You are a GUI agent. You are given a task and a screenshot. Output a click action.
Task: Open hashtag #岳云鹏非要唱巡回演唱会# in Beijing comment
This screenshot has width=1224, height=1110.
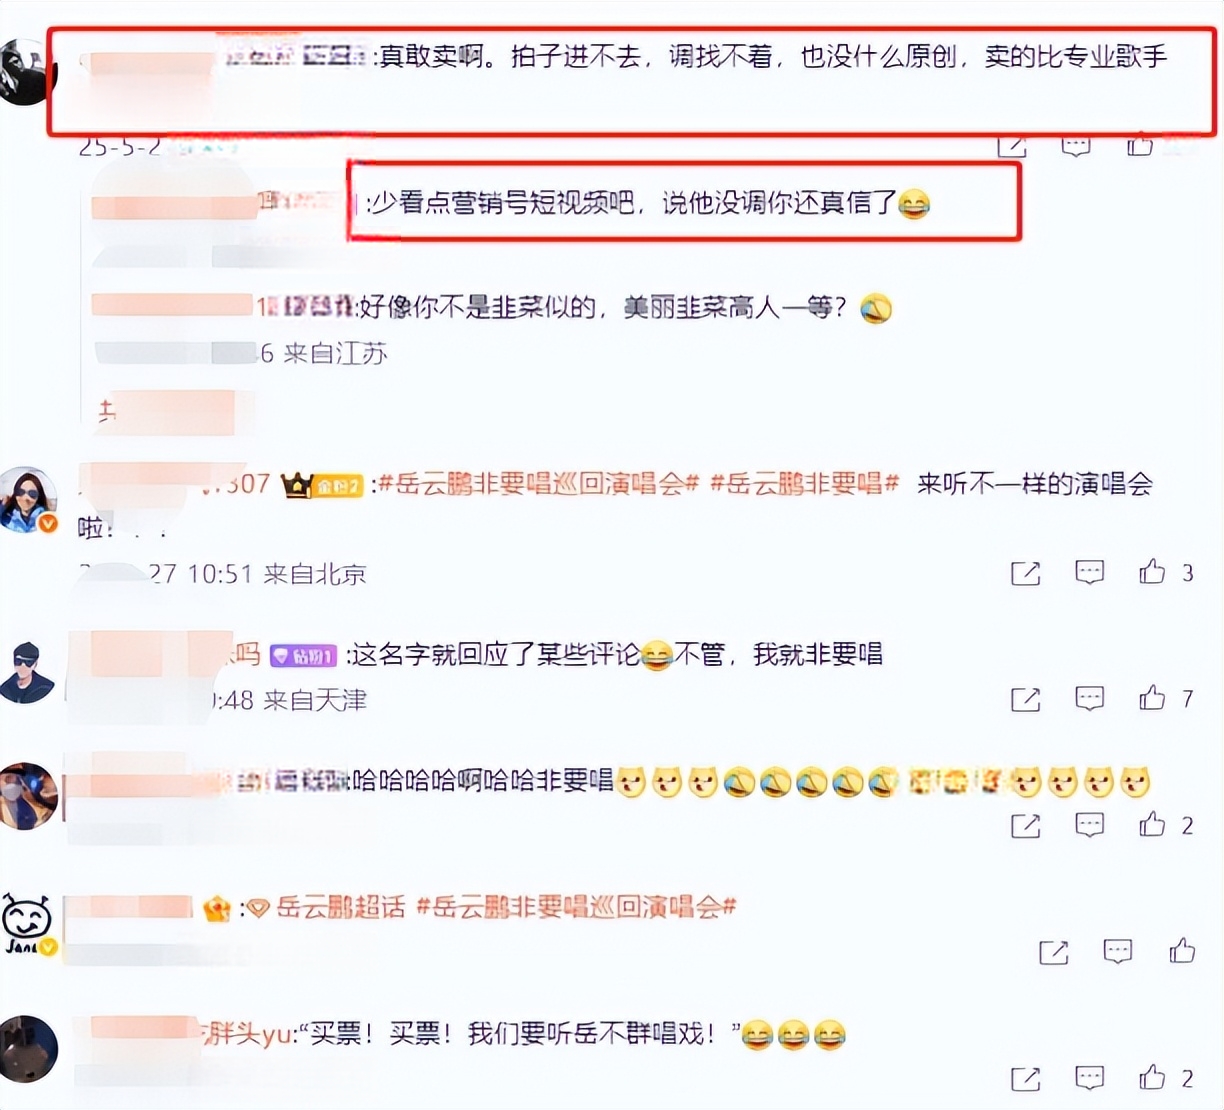pos(538,484)
